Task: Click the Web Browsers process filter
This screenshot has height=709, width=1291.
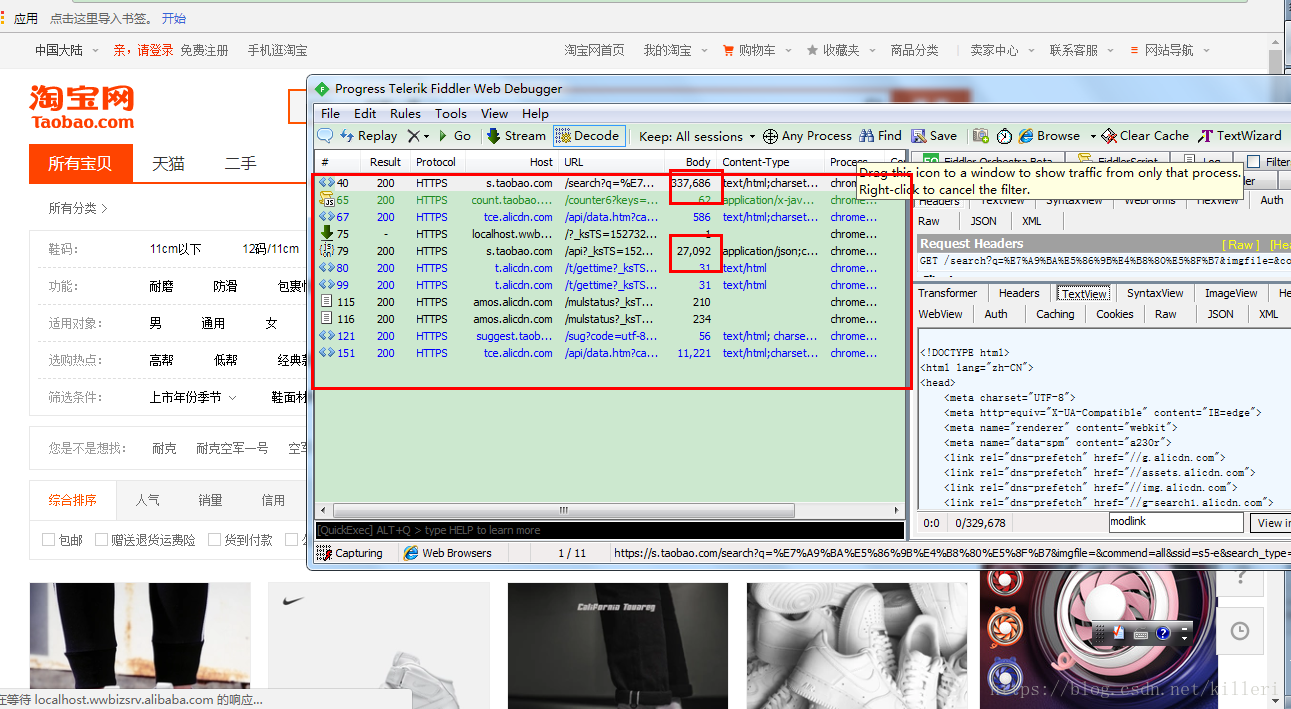Action: point(448,553)
